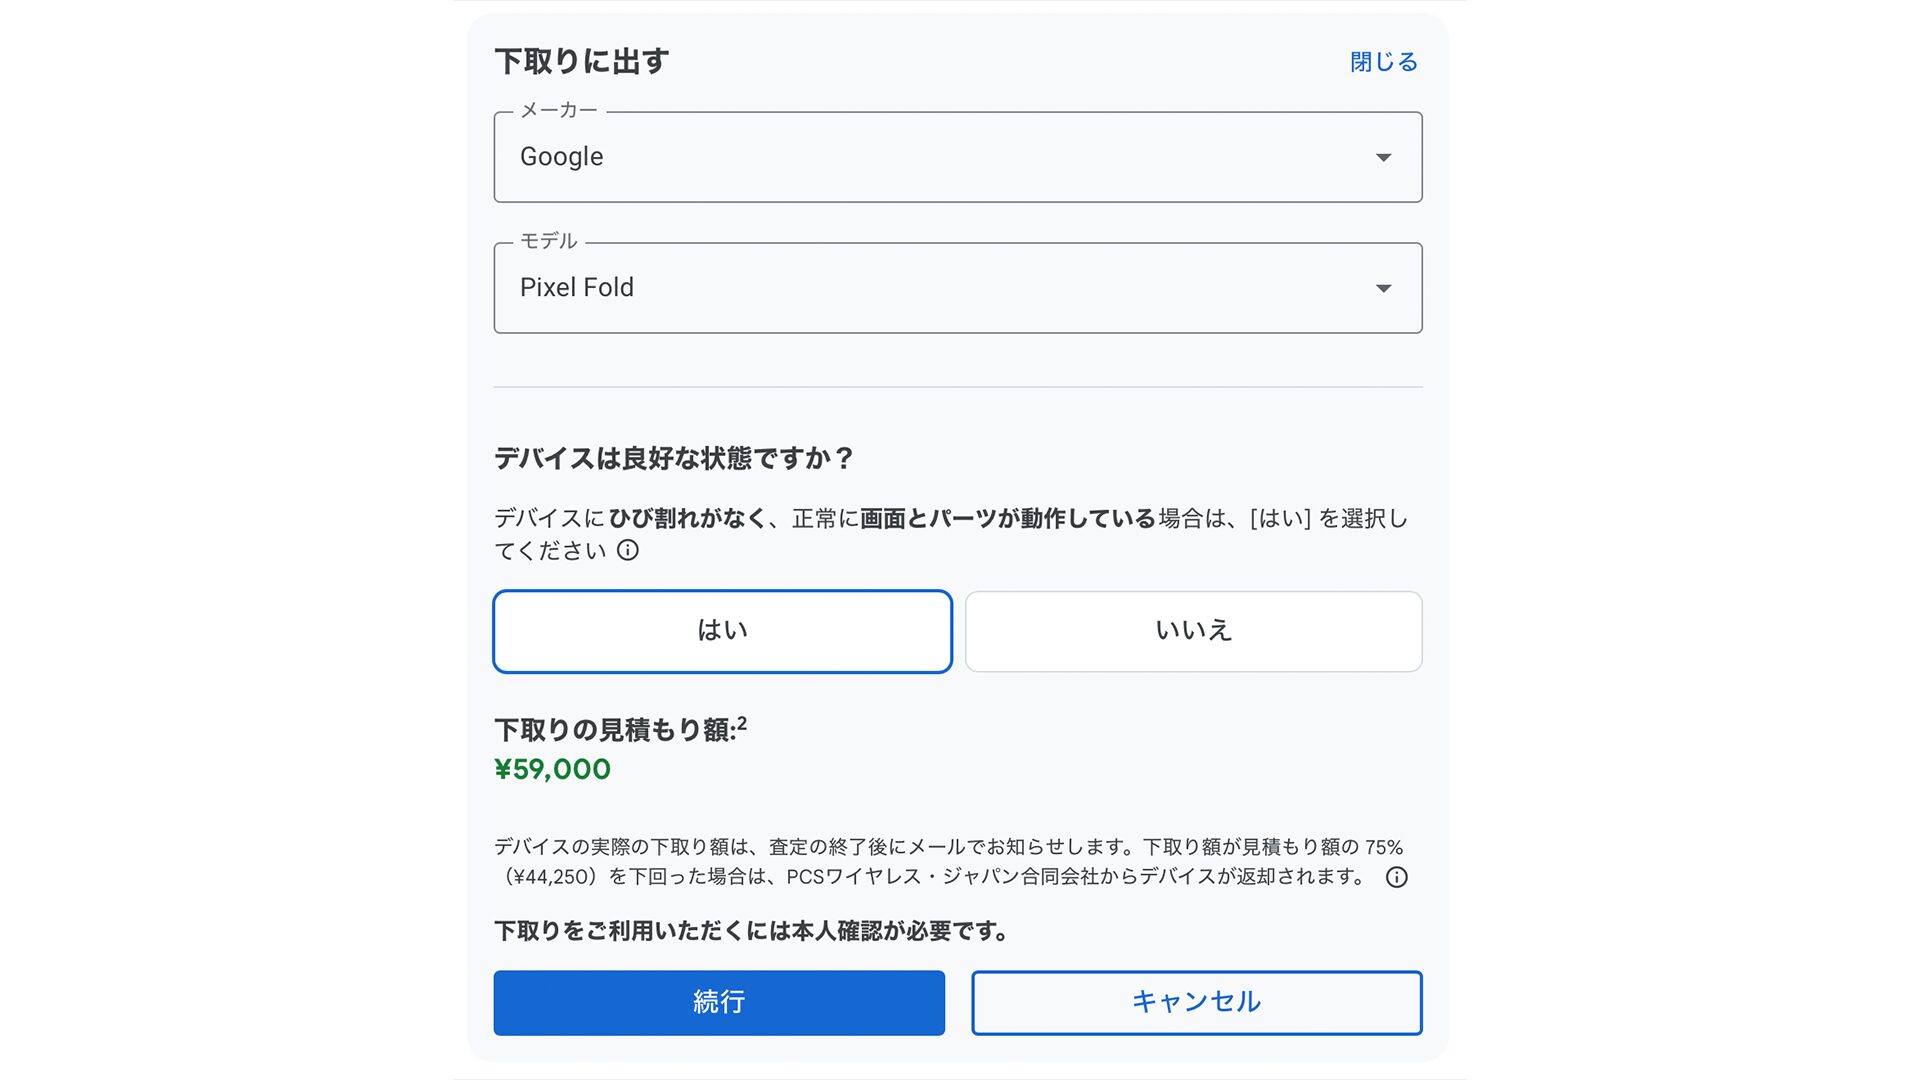Click the モデル field label
Image resolution: width=1920 pixels, height=1080 pixels.
coord(548,241)
